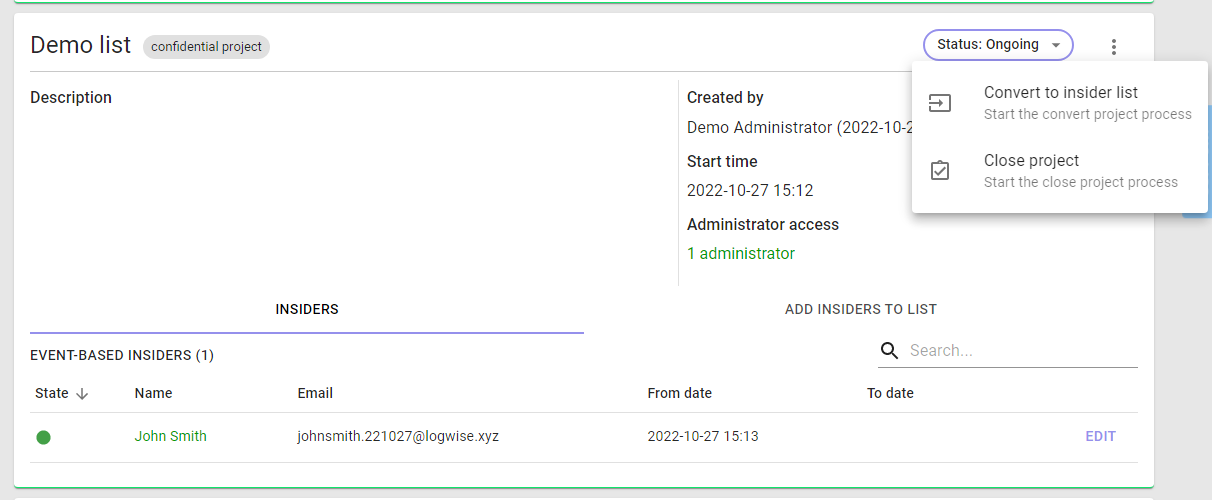Click the magnifying glass search icon
The height and width of the screenshot is (500, 1212).
coord(889,350)
